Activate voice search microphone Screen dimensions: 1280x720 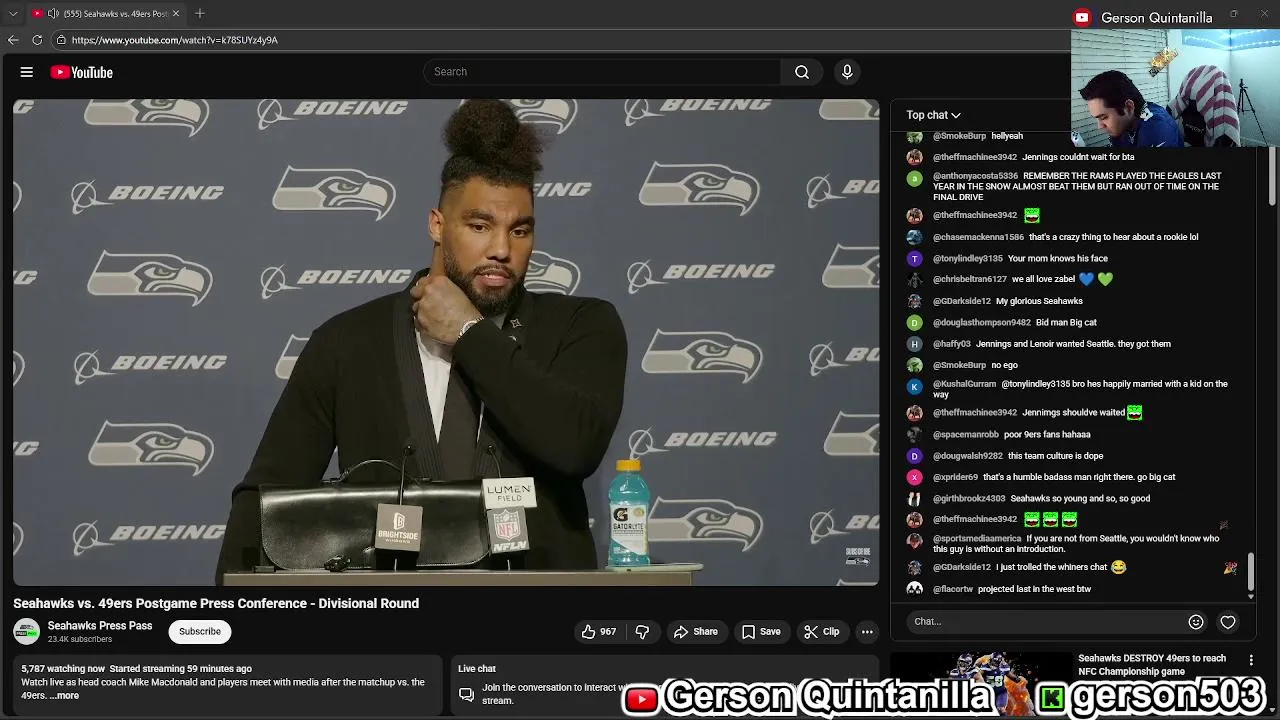(847, 72)
